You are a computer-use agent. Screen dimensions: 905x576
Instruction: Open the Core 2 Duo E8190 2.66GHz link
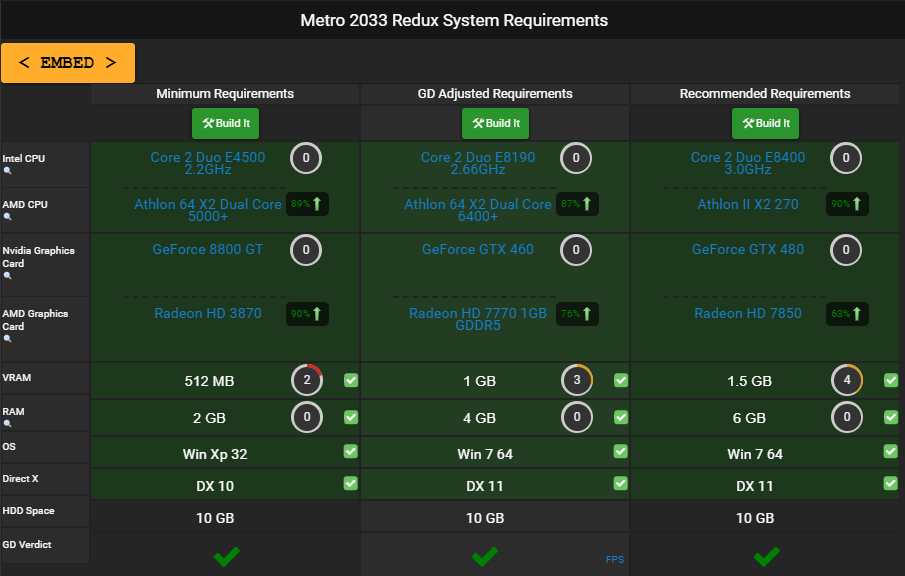[x=478, y=163]
